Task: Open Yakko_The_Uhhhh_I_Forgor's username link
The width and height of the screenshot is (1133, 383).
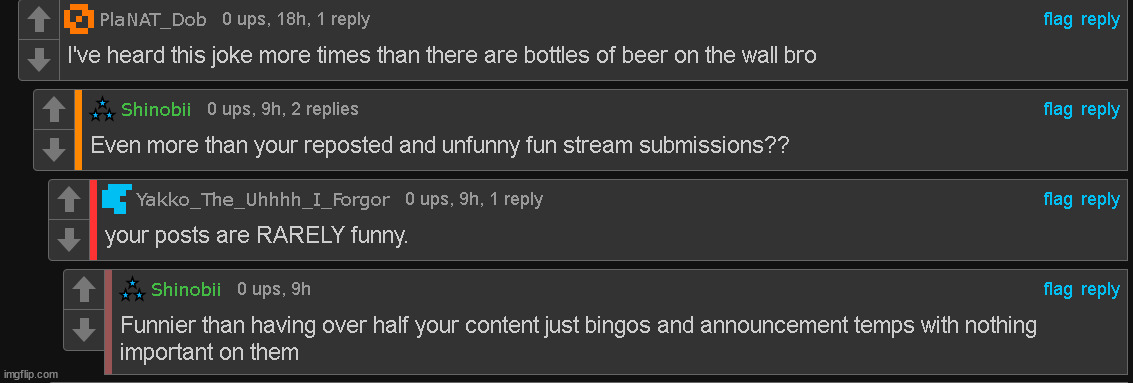Action: click(x=263, y=200)
